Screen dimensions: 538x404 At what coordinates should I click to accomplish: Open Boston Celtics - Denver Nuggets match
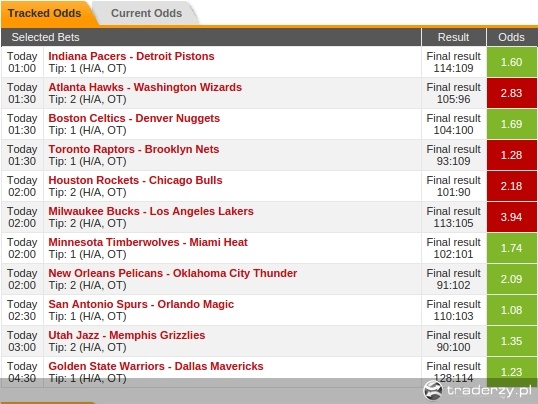pos(134,118)
